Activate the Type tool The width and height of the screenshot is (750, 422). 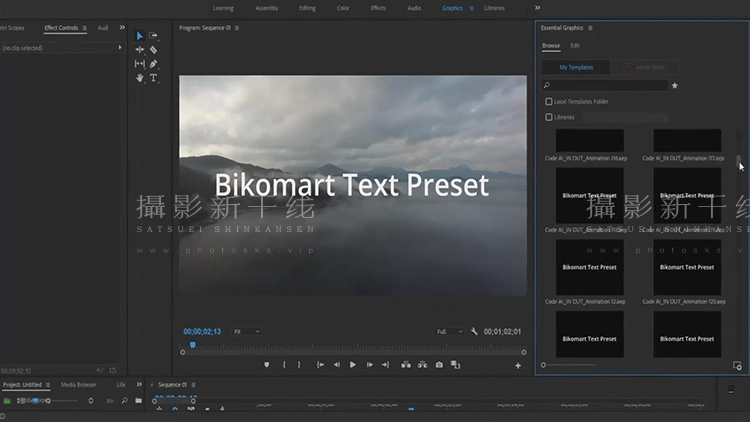coord(153,78)
